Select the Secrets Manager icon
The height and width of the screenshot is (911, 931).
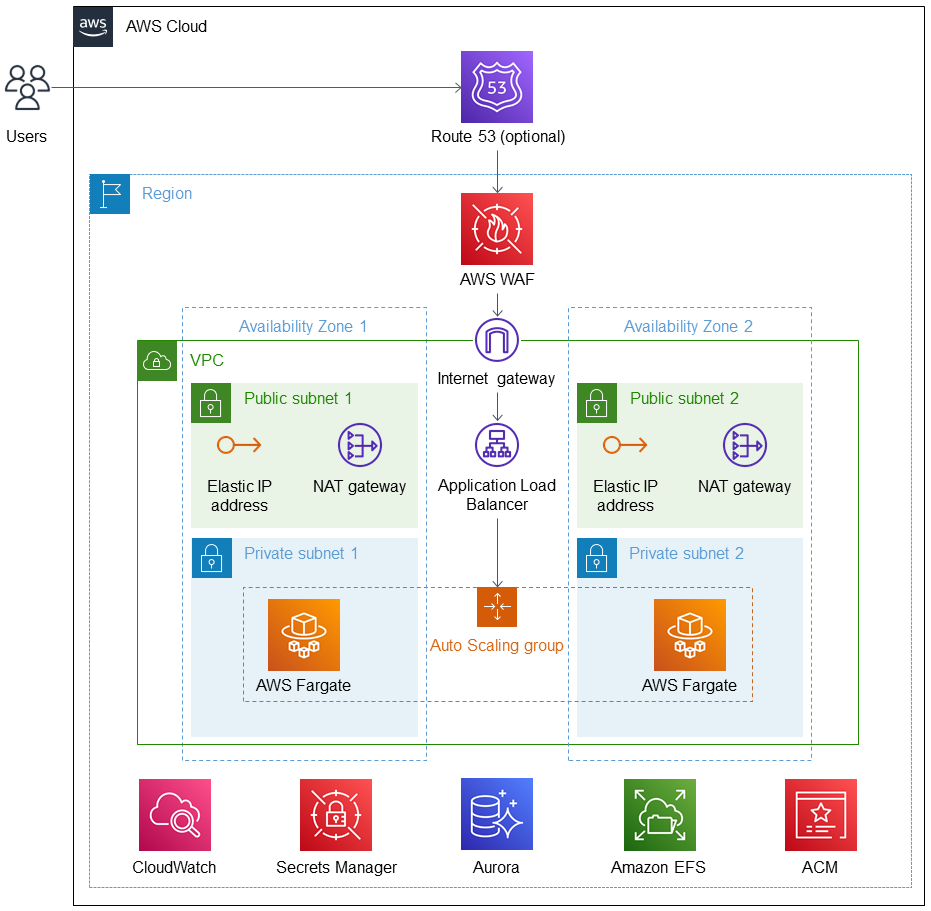pos(336,815)
